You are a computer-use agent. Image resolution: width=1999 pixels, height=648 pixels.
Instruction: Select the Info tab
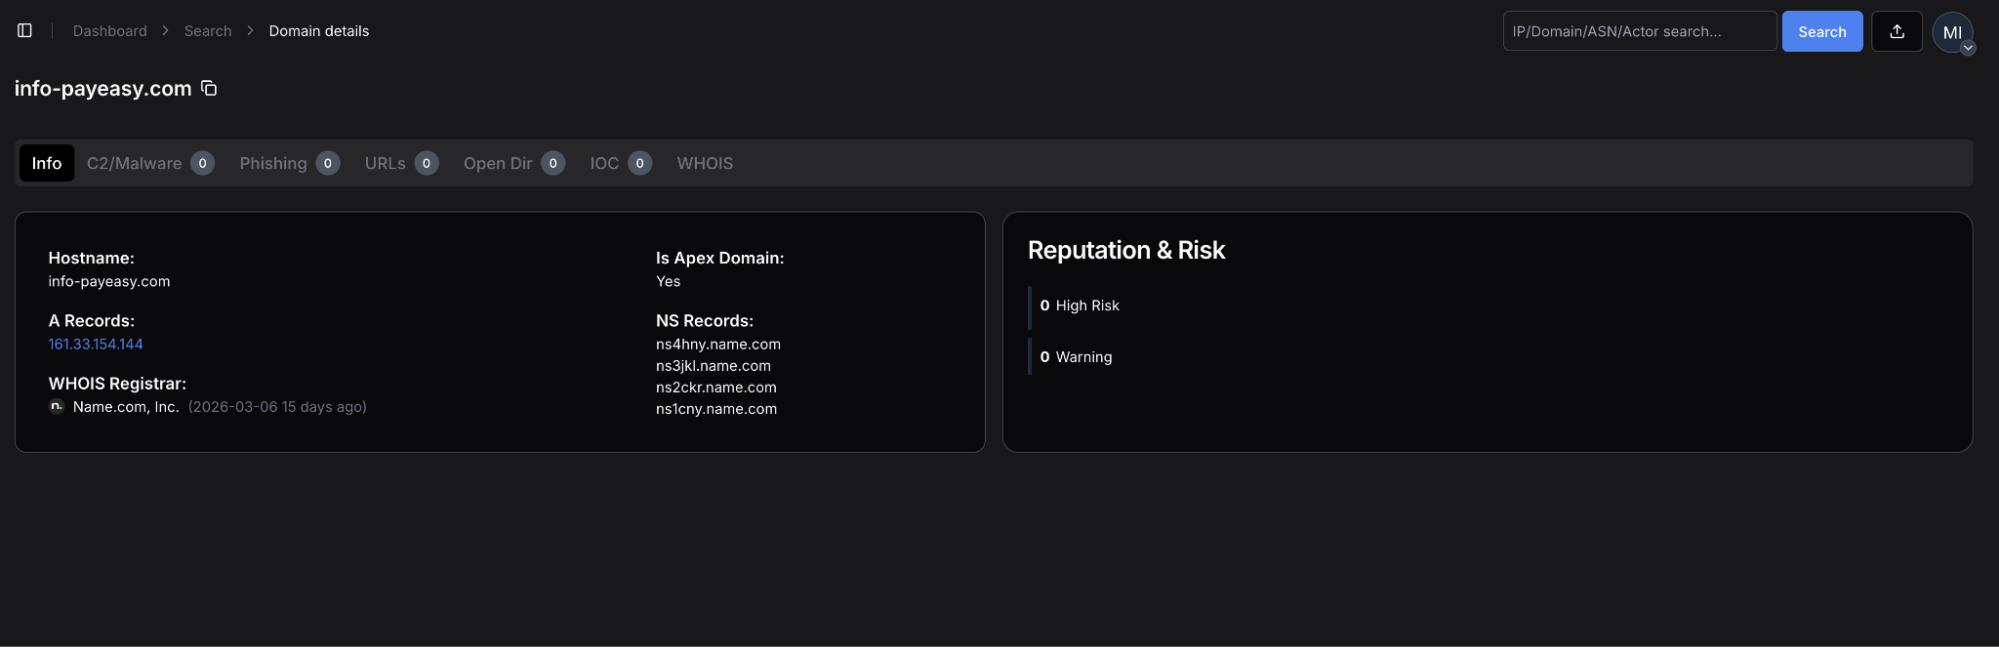pyautogui.click(x=46, y=163)
